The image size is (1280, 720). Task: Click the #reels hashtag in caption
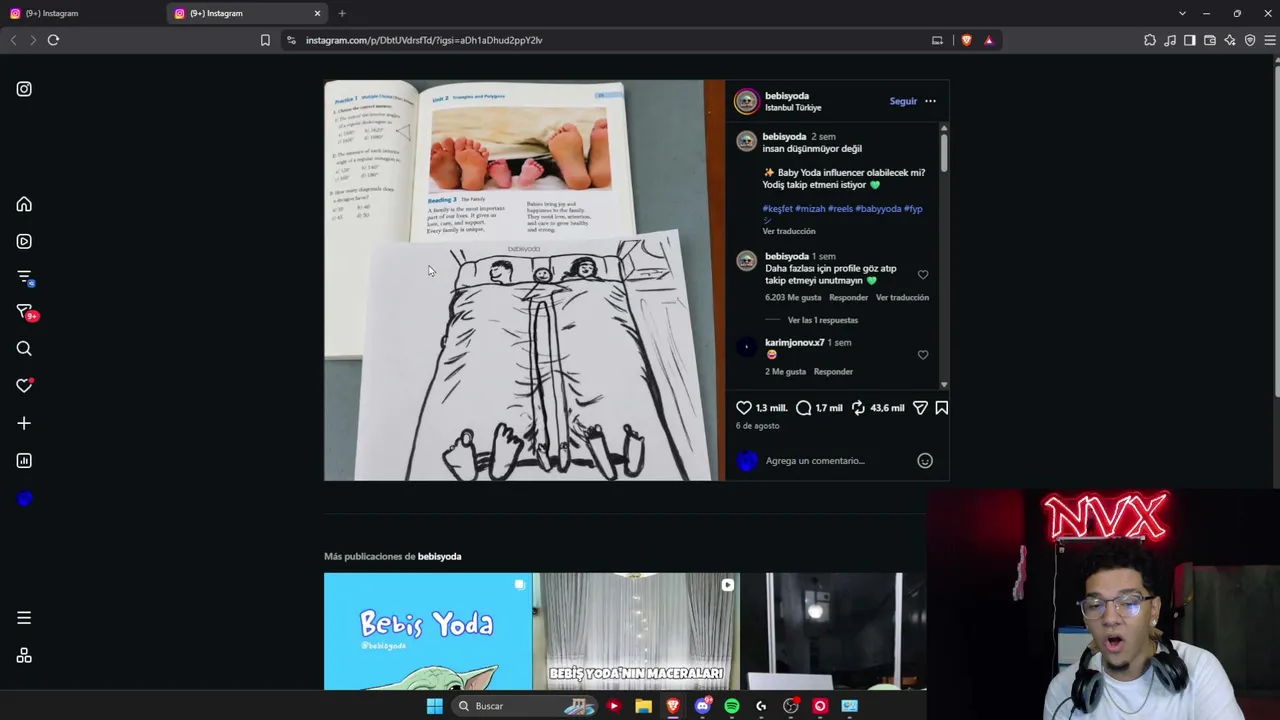tap(840, 209)
